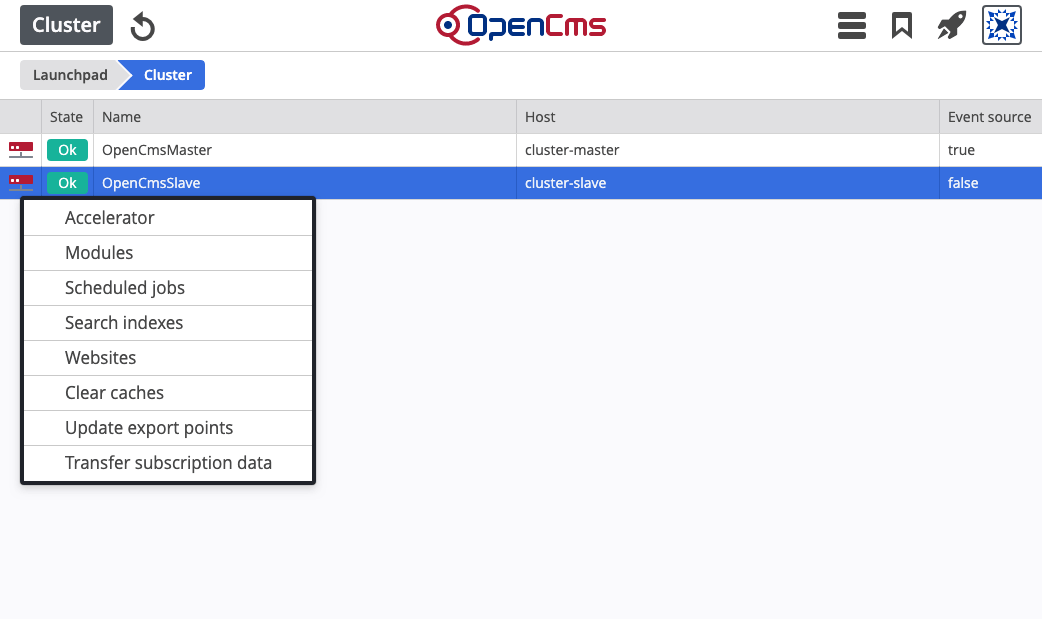Click the Cluster app button

coord(66,25)
